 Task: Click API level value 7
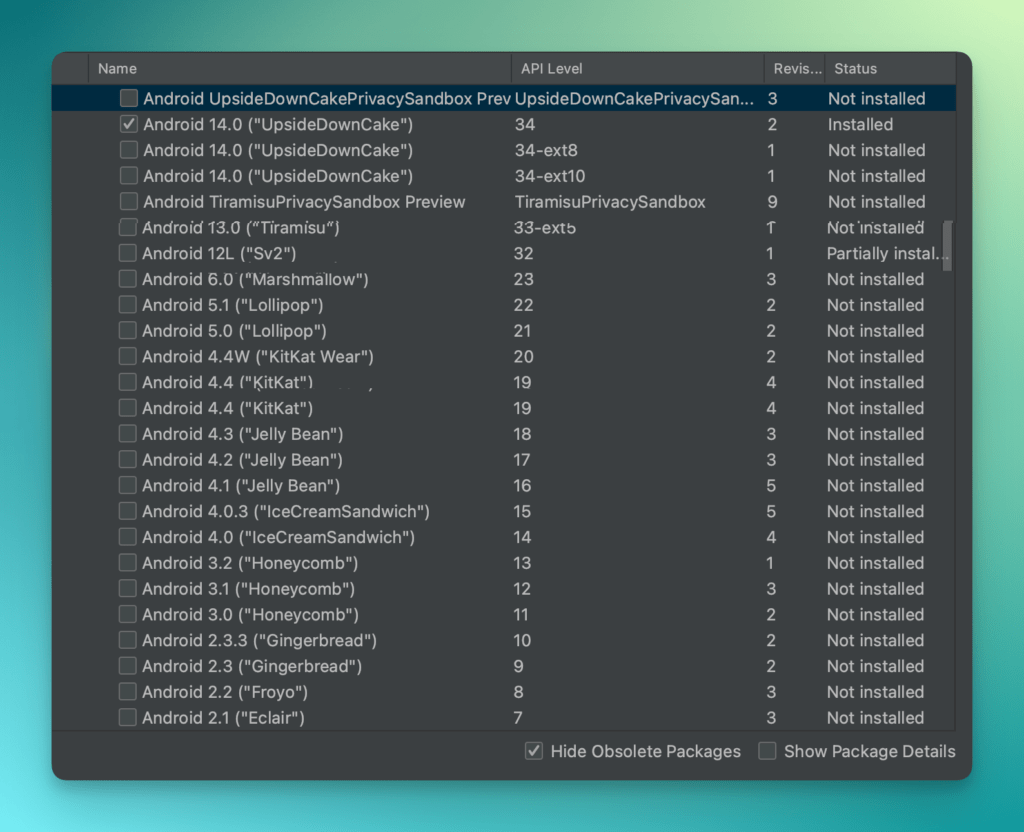518,718
